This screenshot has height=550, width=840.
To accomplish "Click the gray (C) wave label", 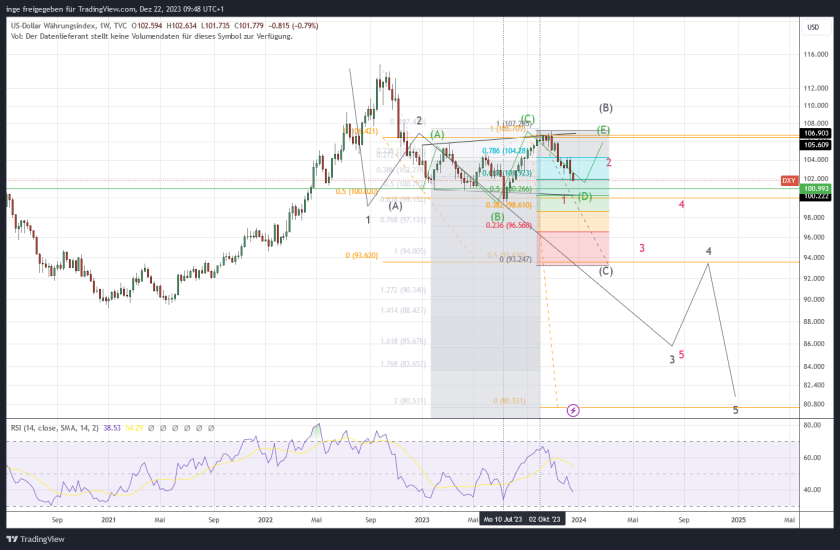I will coord(606,271).
